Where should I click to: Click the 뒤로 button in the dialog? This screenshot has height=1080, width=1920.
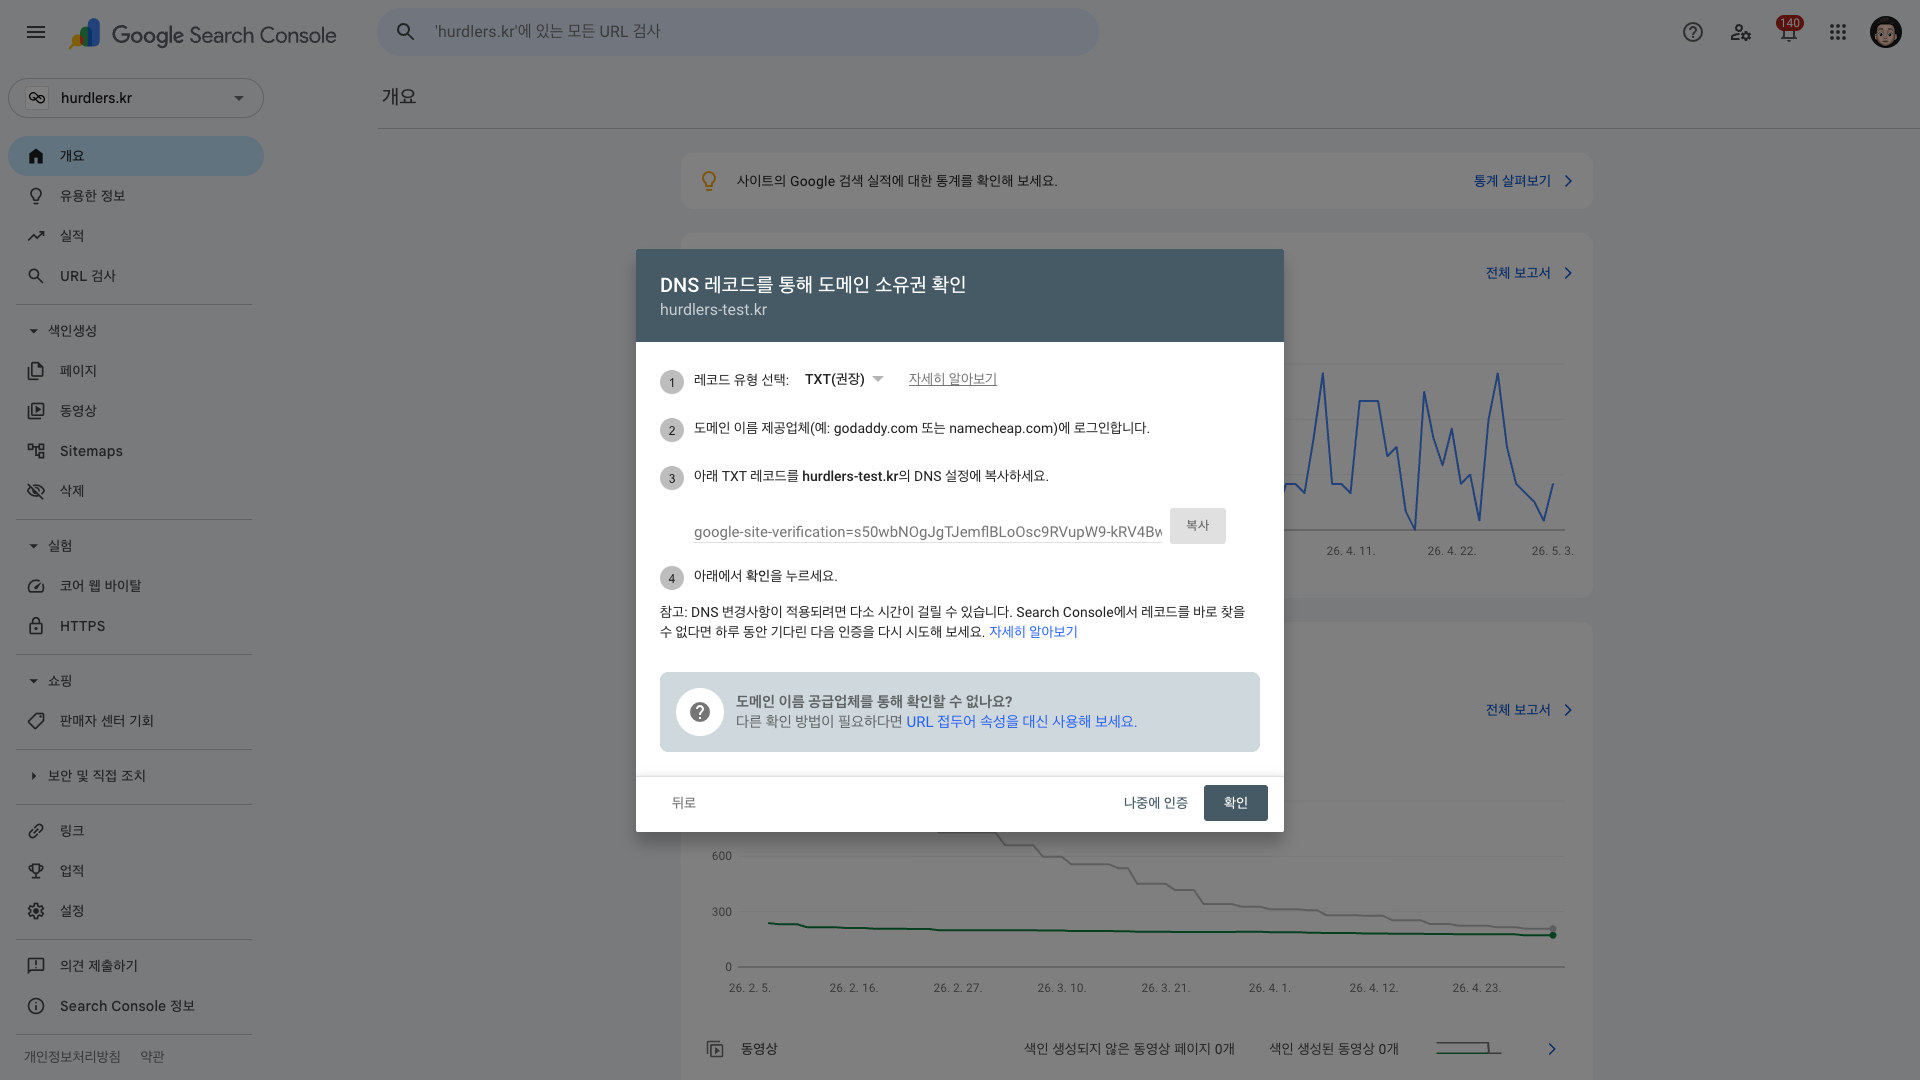(x=684, y=803)
